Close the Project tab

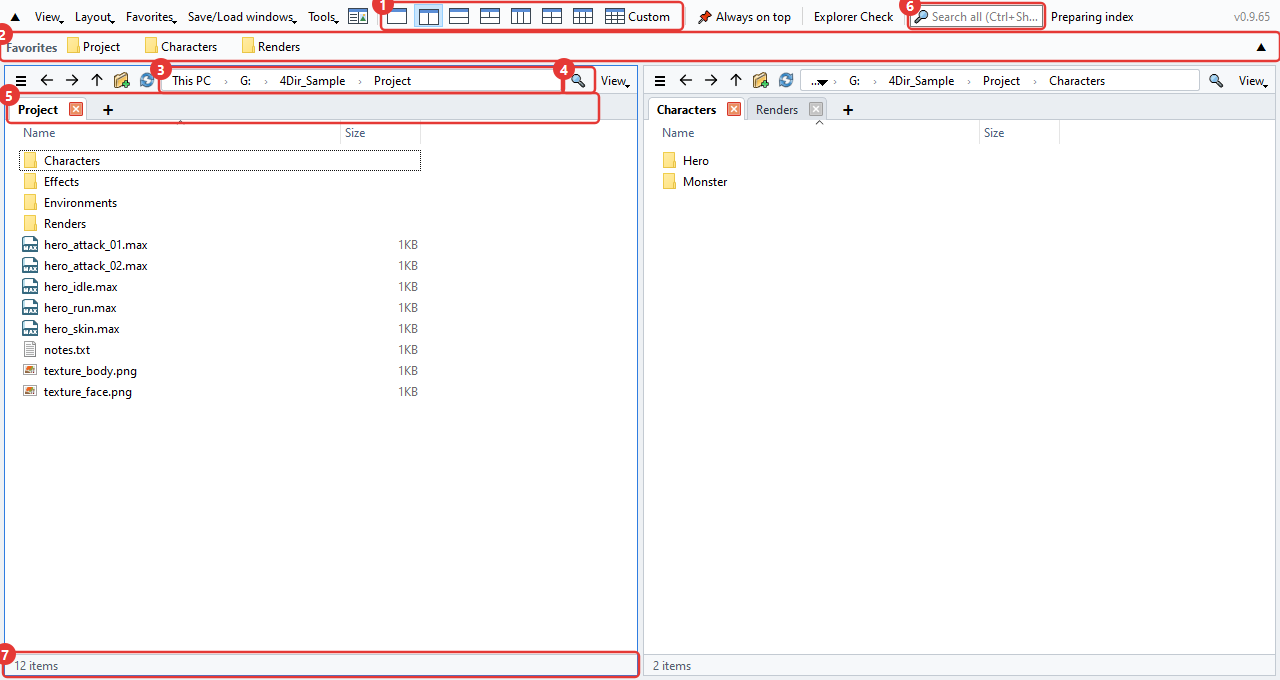(x=76, y=109)
